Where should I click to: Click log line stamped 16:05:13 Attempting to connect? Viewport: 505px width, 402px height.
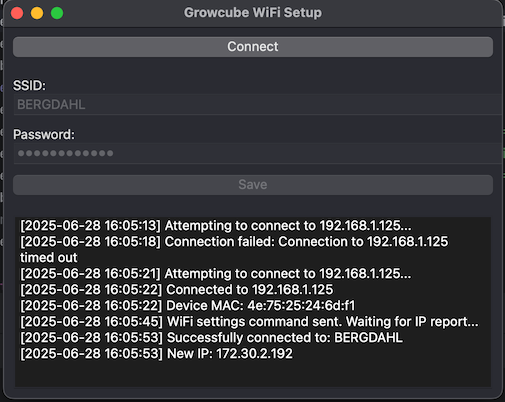[x=216, y=226]
